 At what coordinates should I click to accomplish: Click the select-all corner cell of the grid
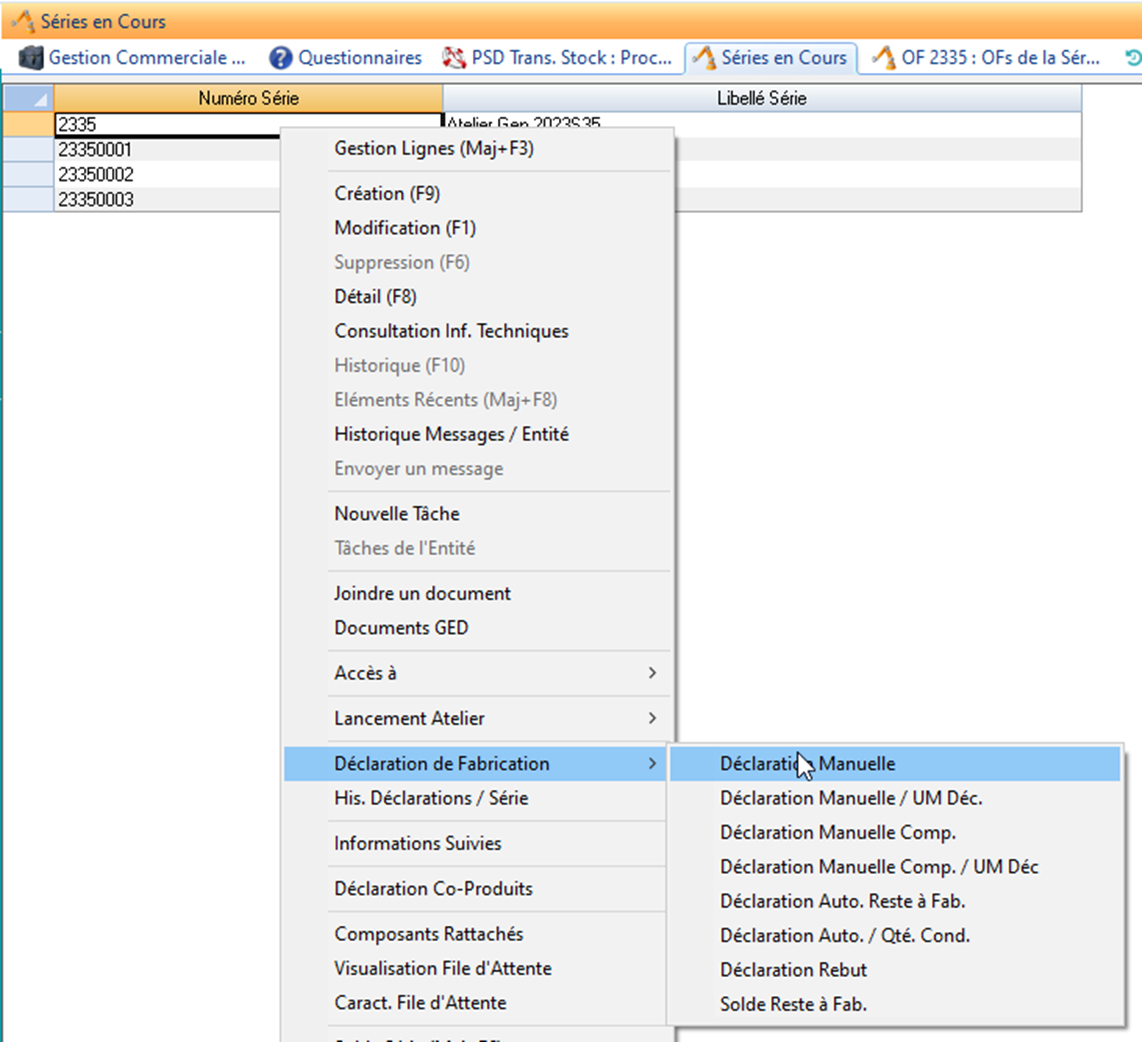(x=28, y=98)
